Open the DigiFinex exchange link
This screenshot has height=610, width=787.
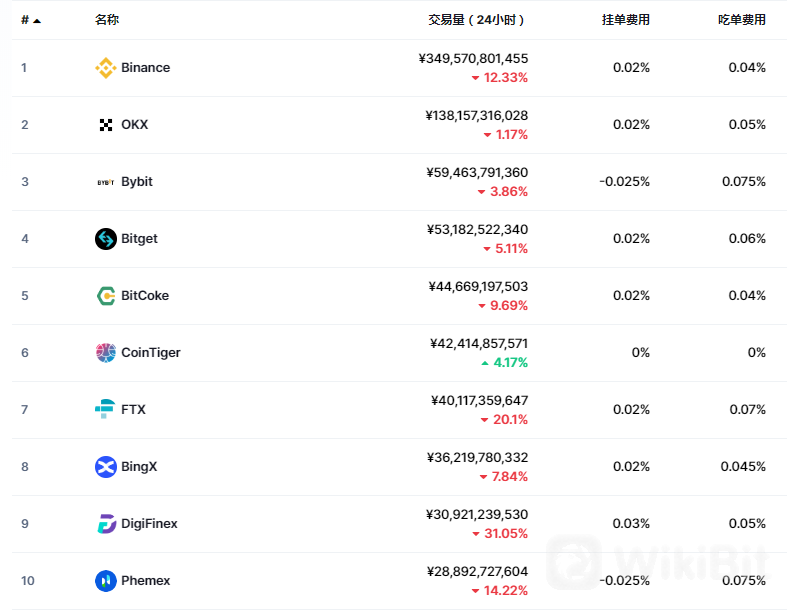tap(149, 524)
